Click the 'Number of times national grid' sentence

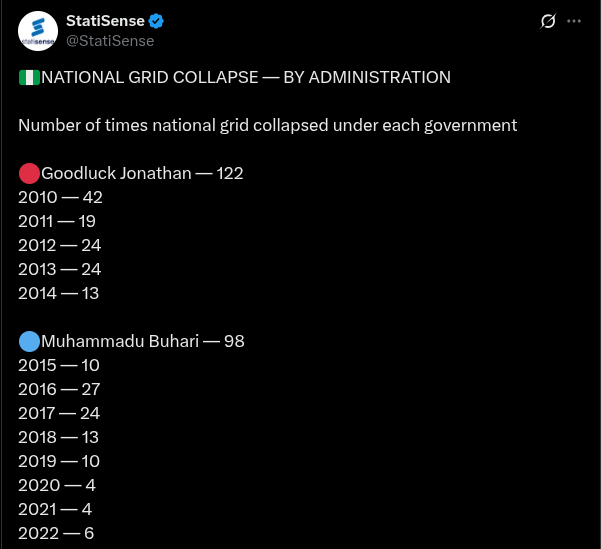268,125
